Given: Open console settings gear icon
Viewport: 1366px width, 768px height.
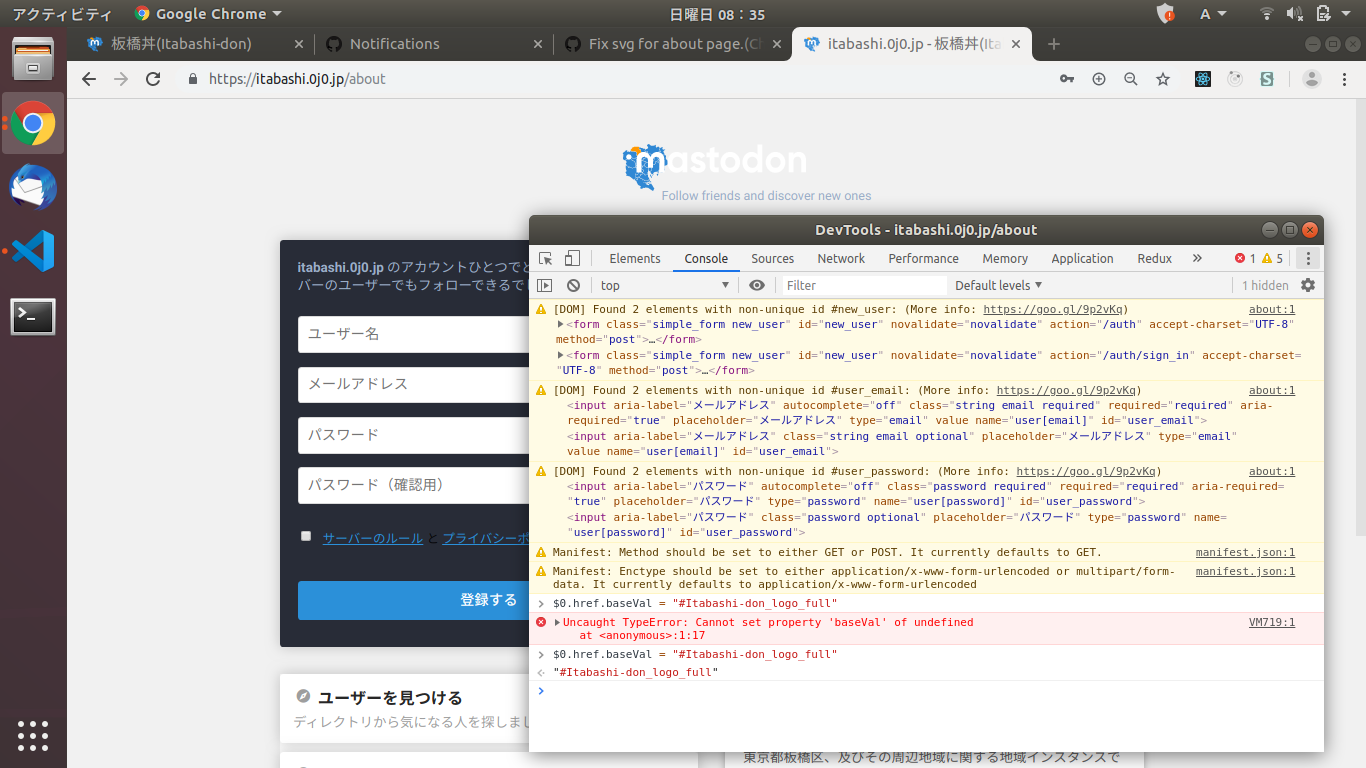Looking at the screenshot, I should [1307, 285].
